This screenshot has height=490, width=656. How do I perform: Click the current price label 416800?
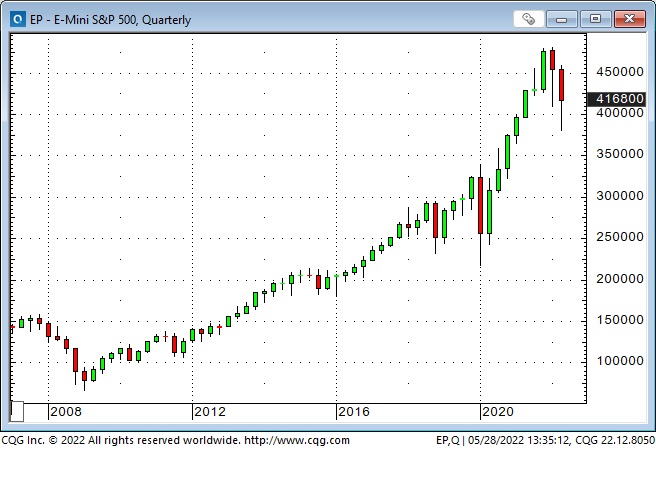617,99
